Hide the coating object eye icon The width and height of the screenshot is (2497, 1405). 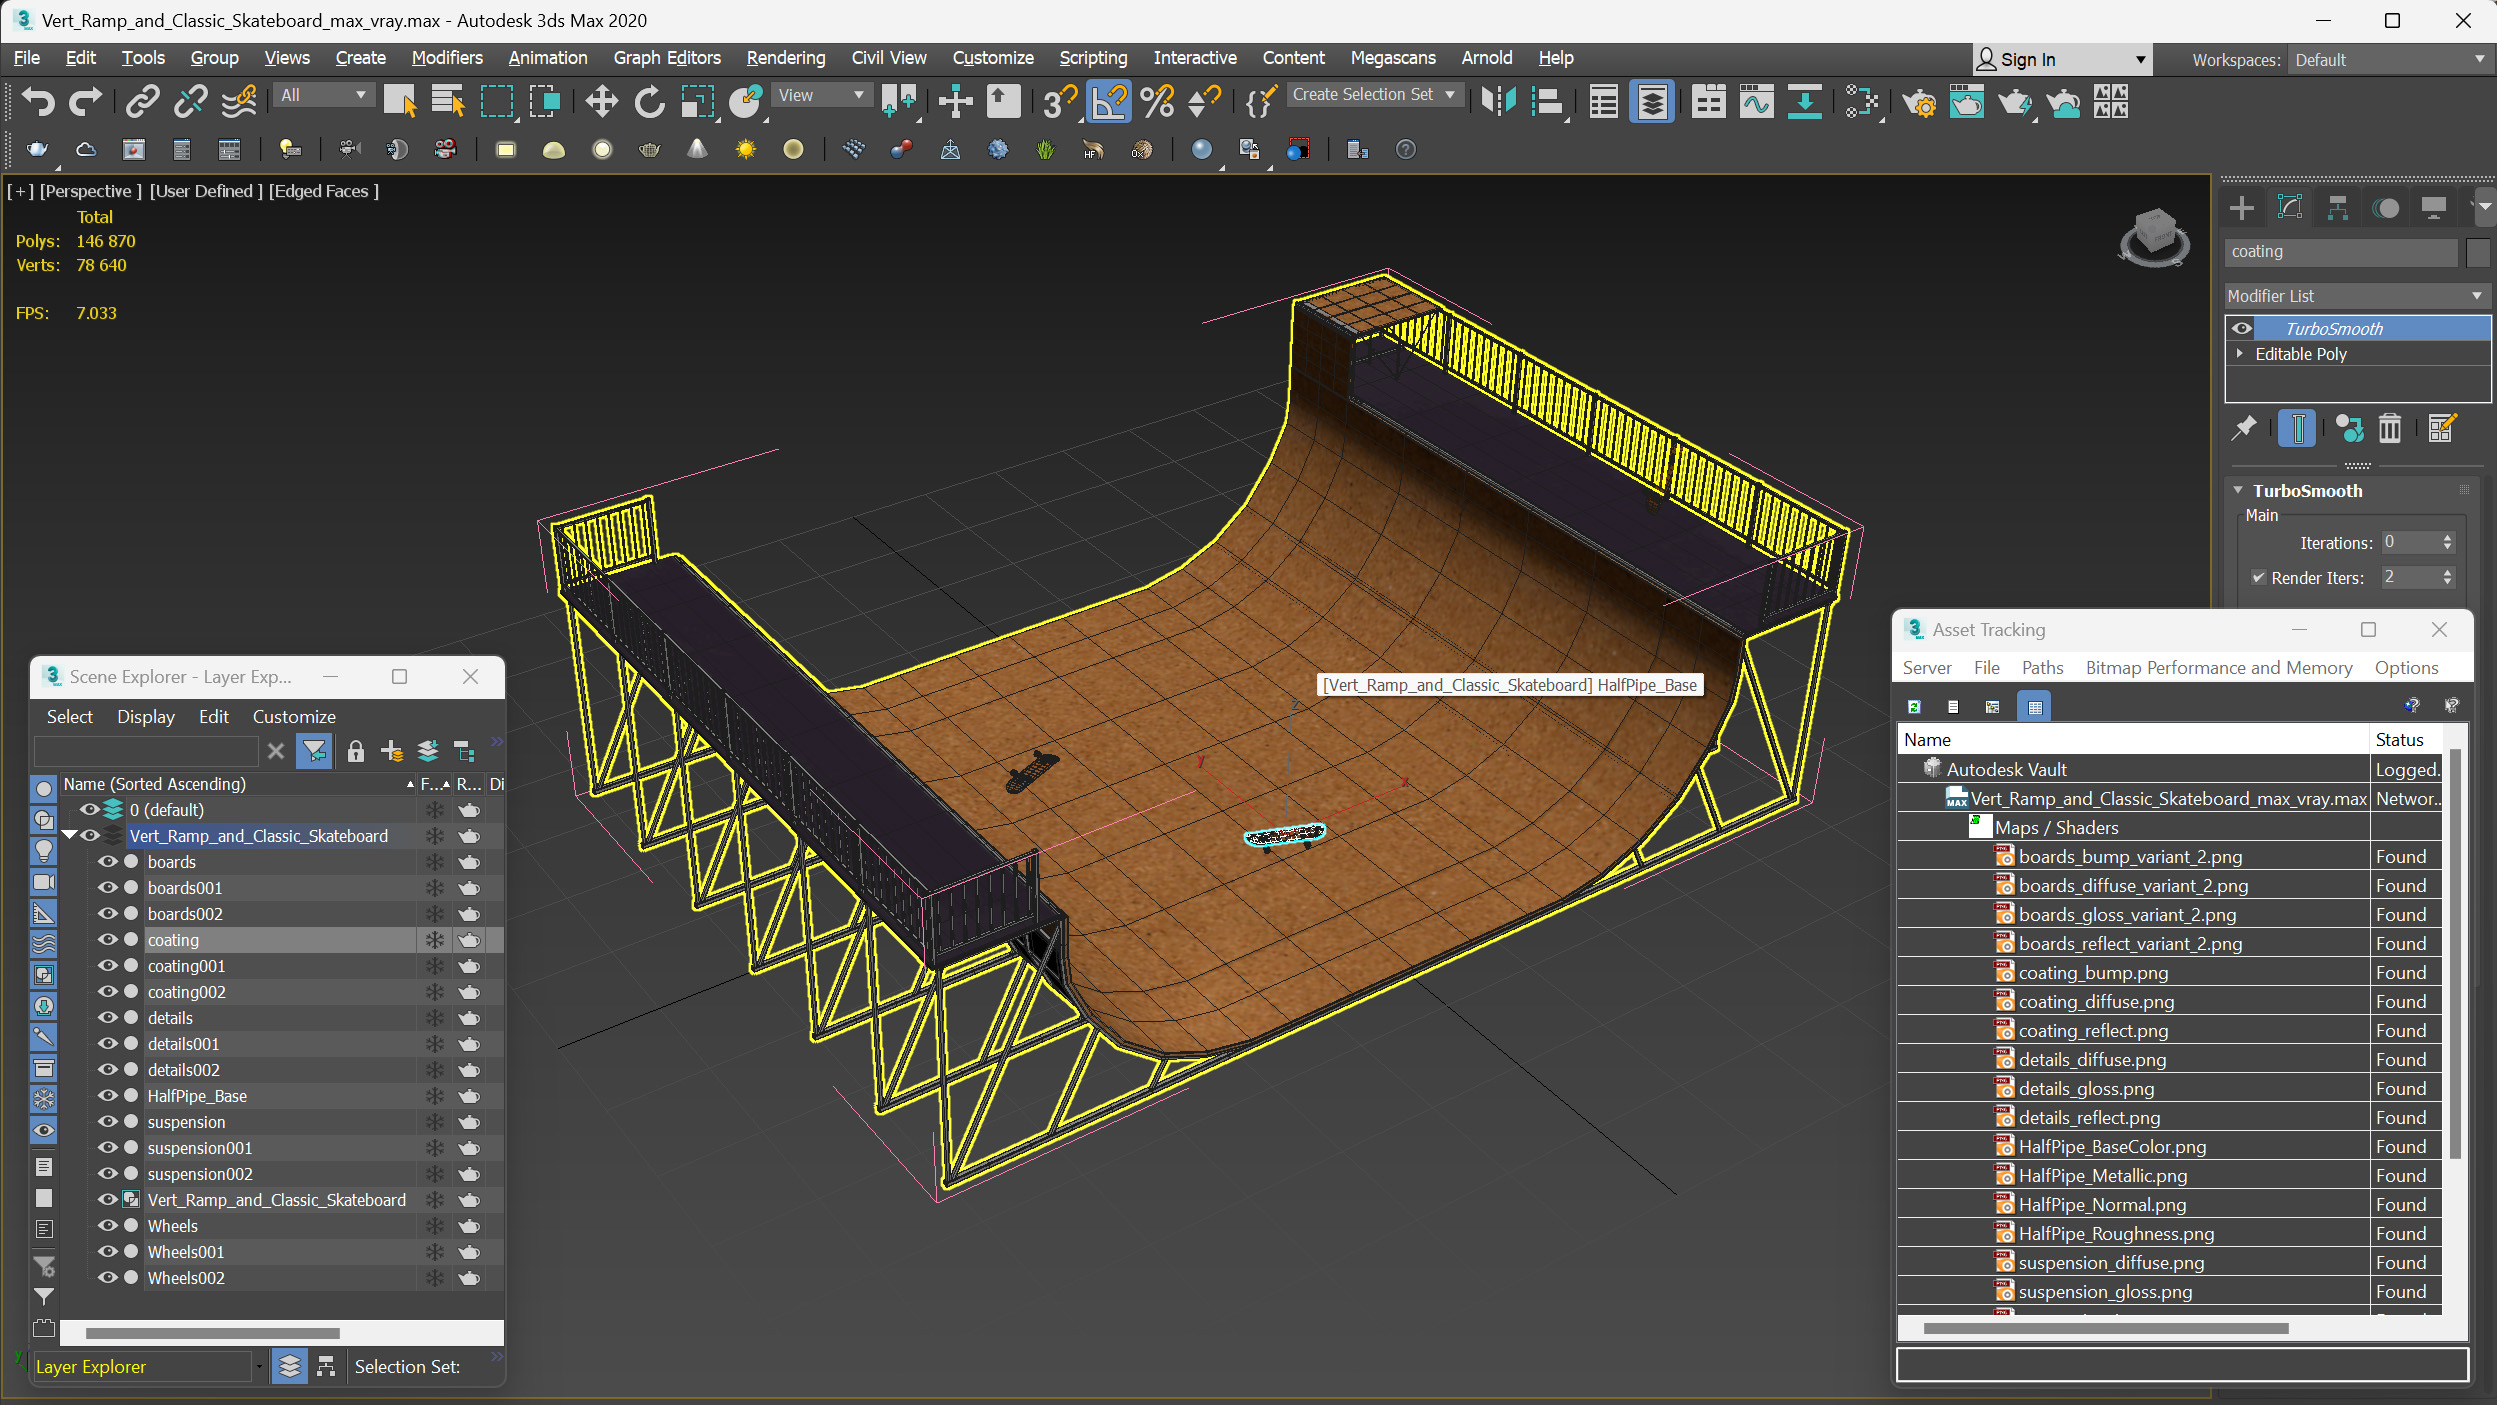(107, 939)
